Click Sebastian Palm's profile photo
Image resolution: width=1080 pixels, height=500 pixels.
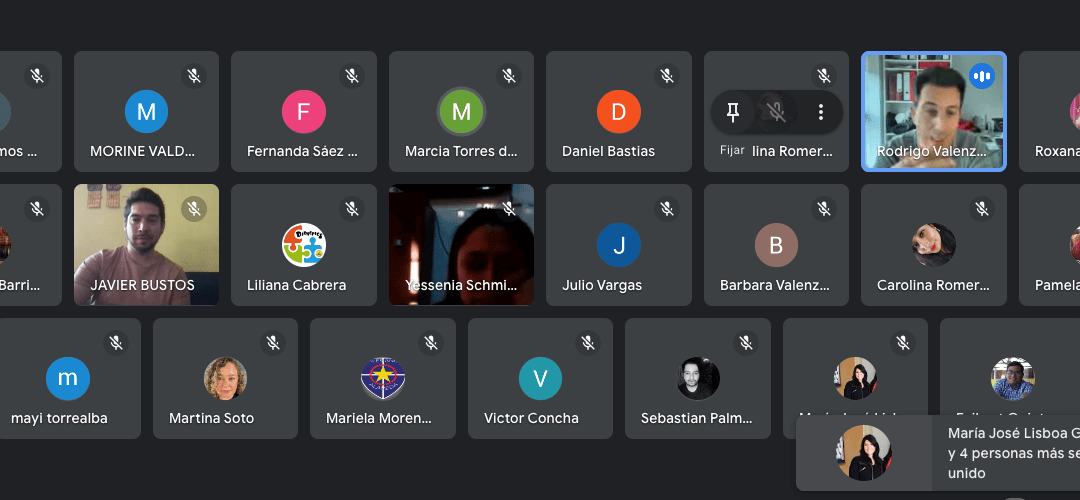[x=698, y=378]
